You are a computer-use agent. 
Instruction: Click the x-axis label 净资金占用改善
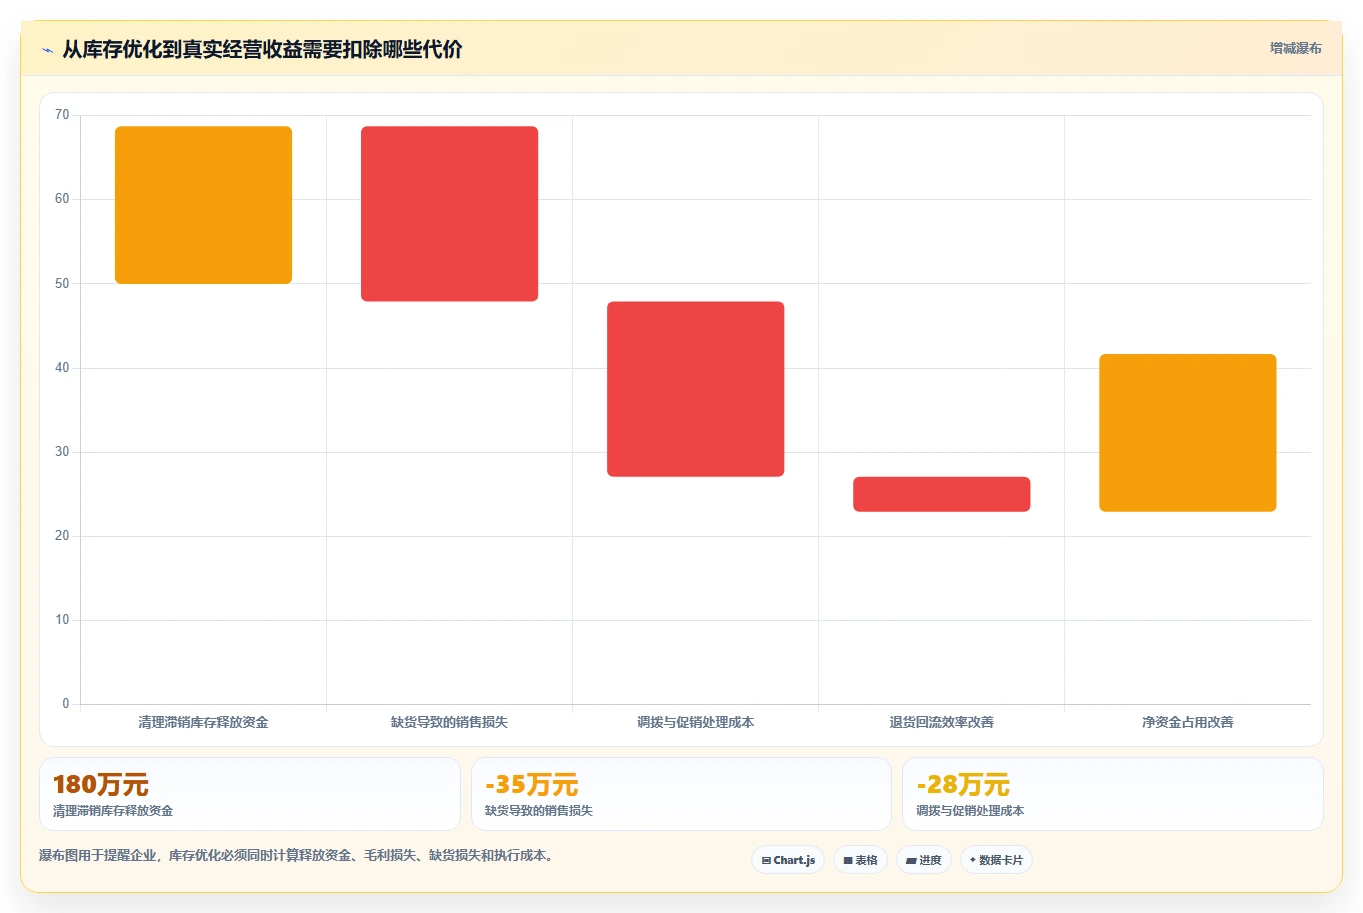tap(1187, 722)
